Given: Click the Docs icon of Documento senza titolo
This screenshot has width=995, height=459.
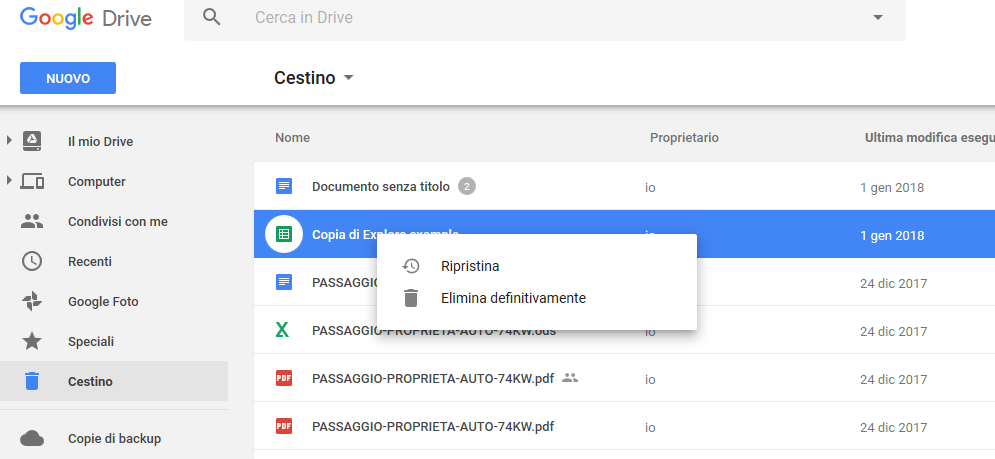Looking at the screenshot, I should 284,187.
